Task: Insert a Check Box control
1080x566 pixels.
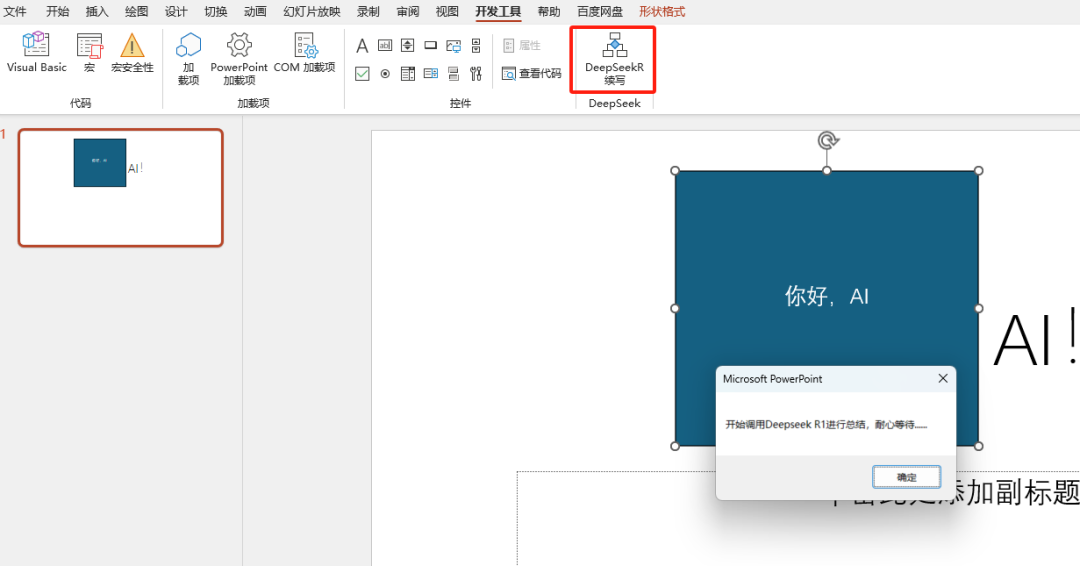Action: [362, 74]
